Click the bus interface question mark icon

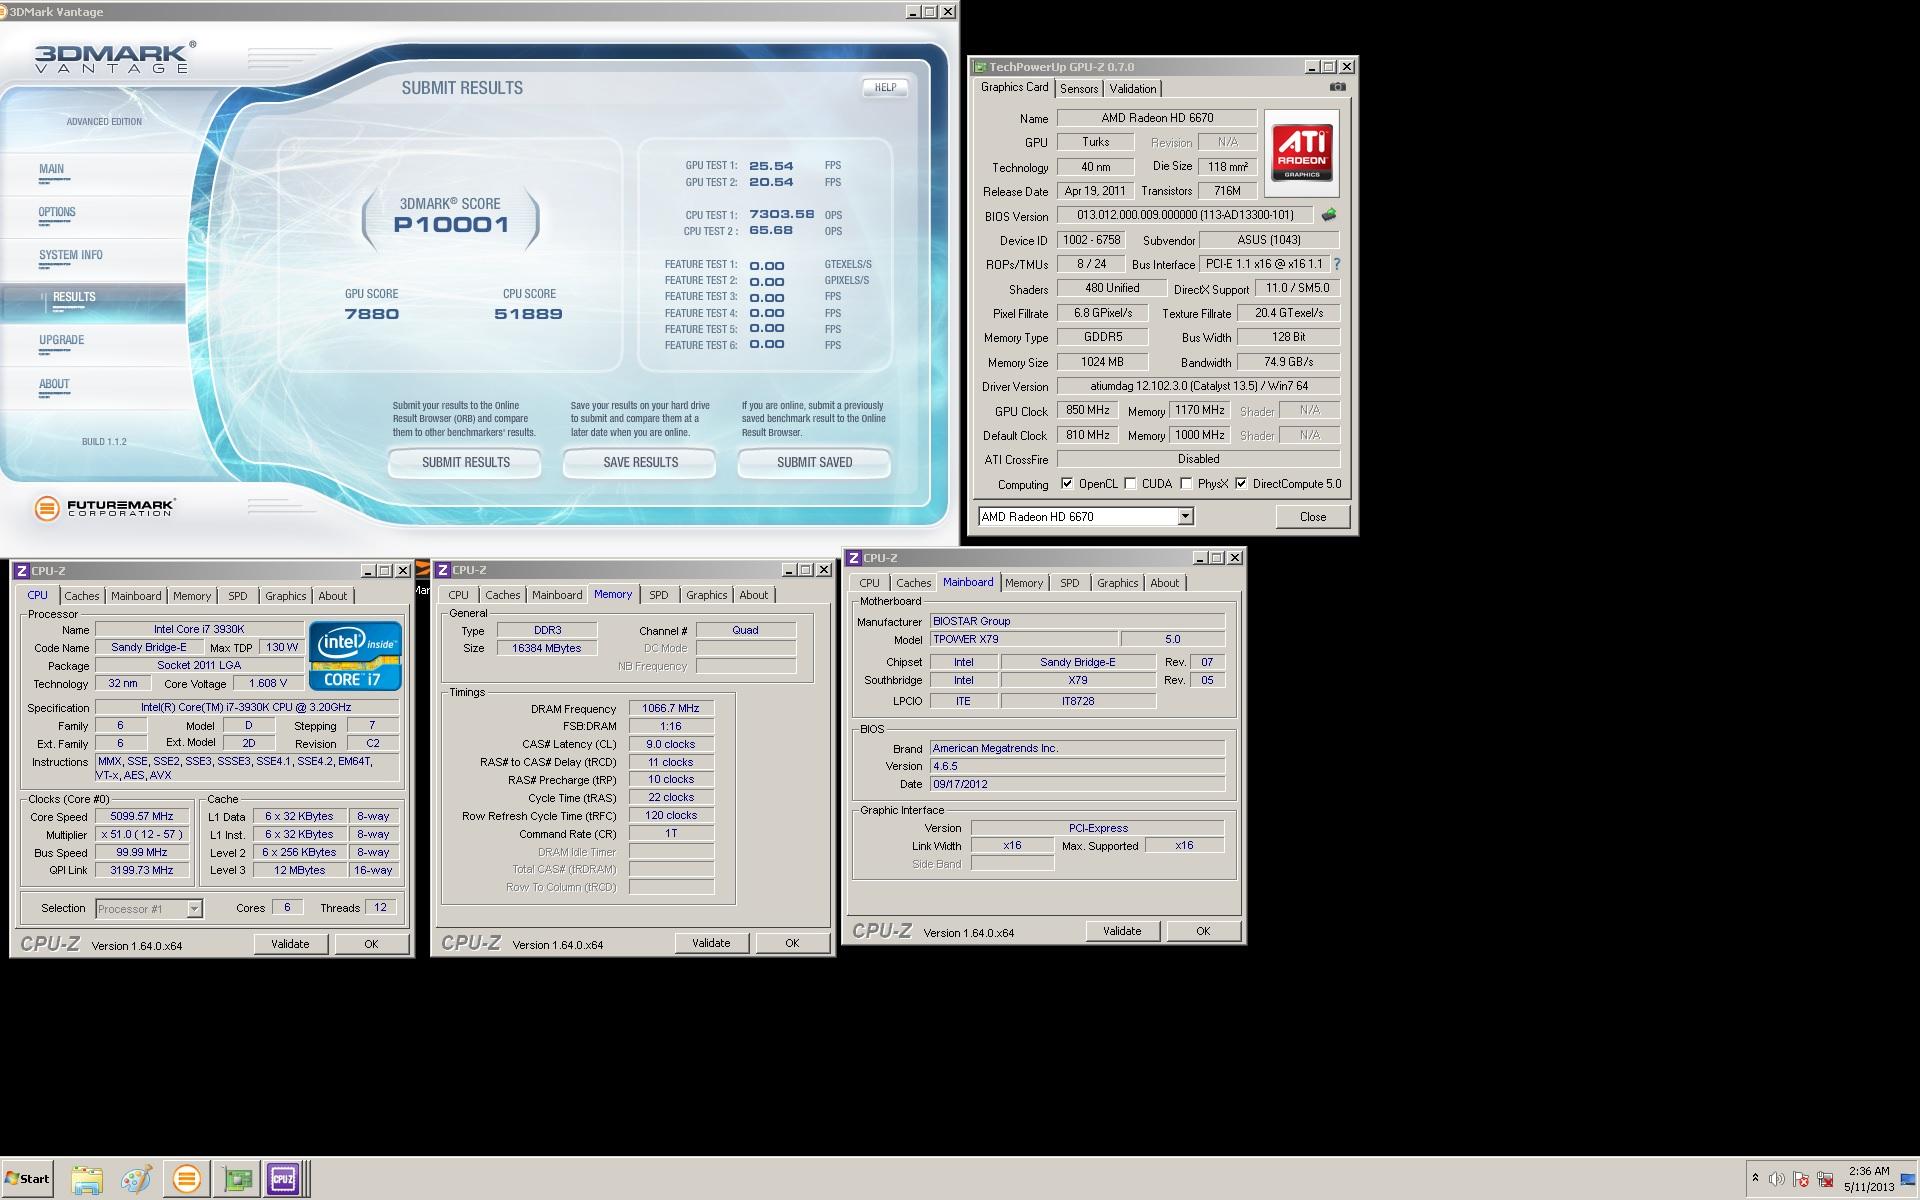pyautogui.click(x=1337, y=264)
